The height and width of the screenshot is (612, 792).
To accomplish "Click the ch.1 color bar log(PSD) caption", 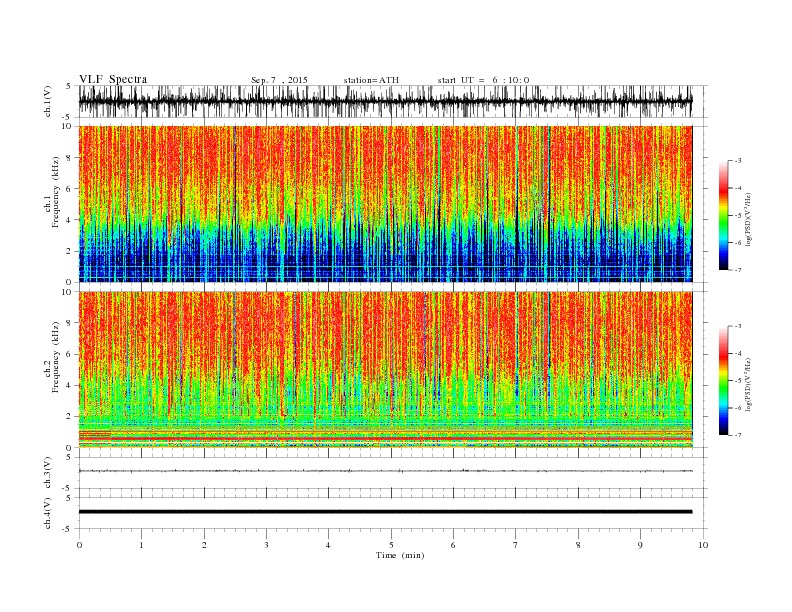I will (x=749, y=220).
